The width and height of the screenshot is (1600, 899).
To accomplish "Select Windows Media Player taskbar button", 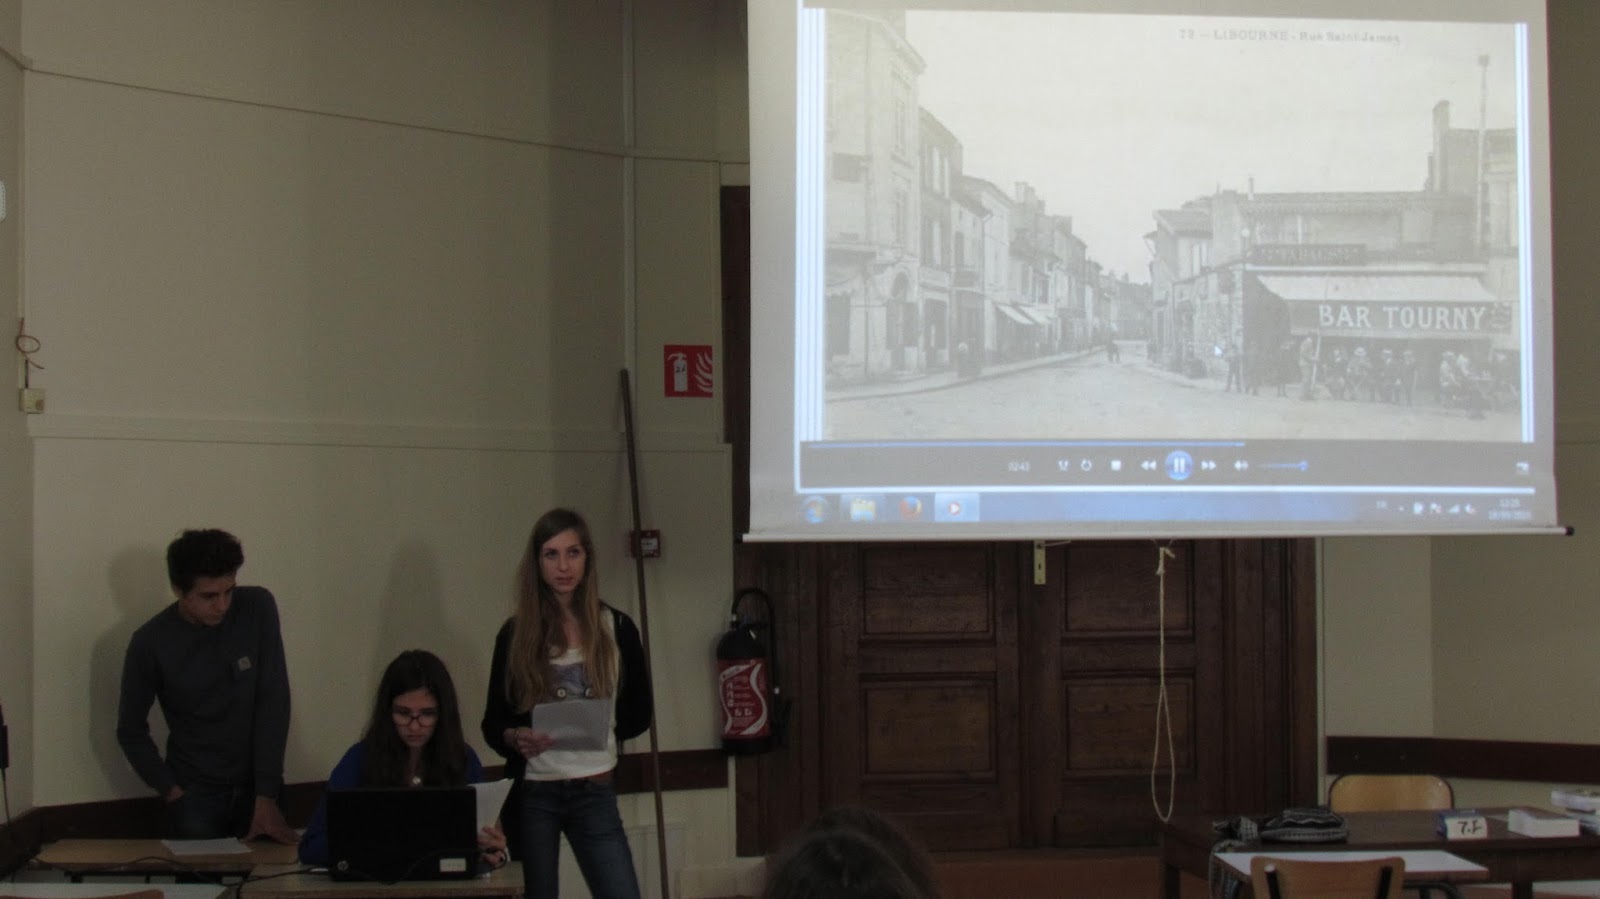I will pos(955,509).
